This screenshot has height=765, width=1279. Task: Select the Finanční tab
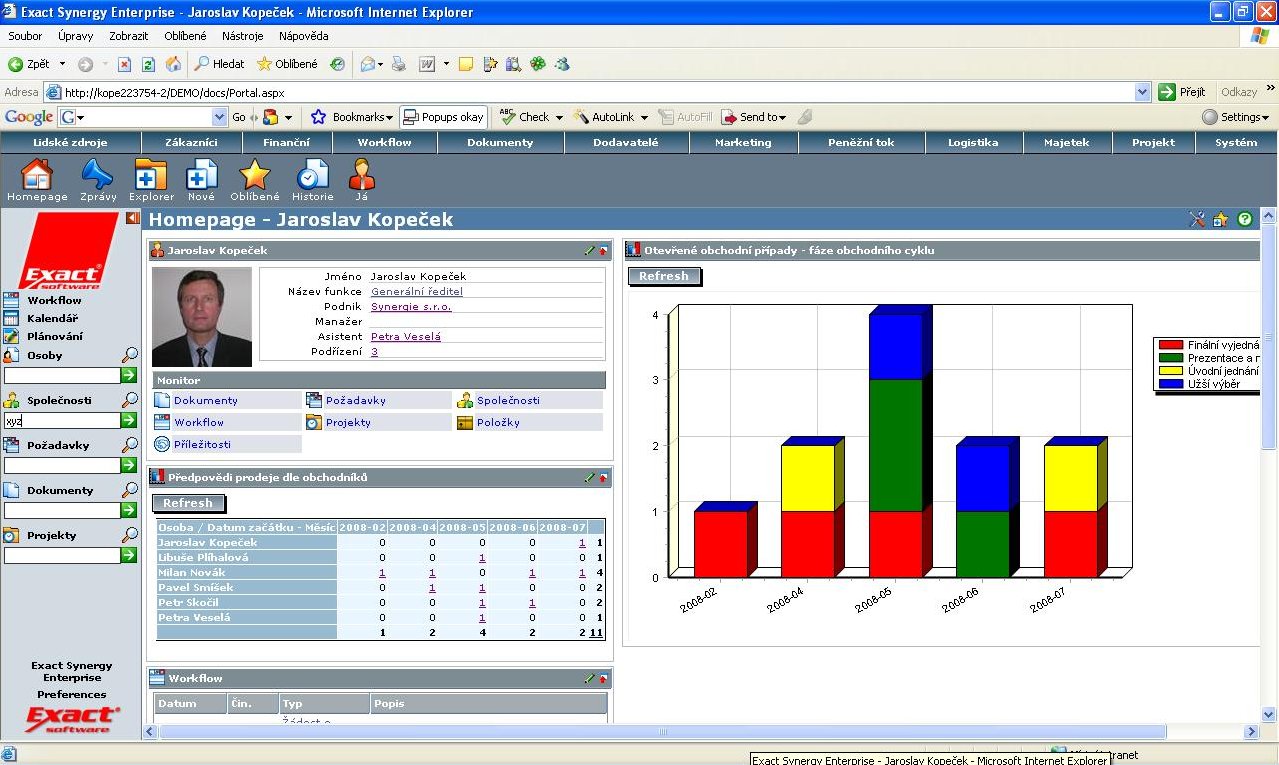[286, 142]
